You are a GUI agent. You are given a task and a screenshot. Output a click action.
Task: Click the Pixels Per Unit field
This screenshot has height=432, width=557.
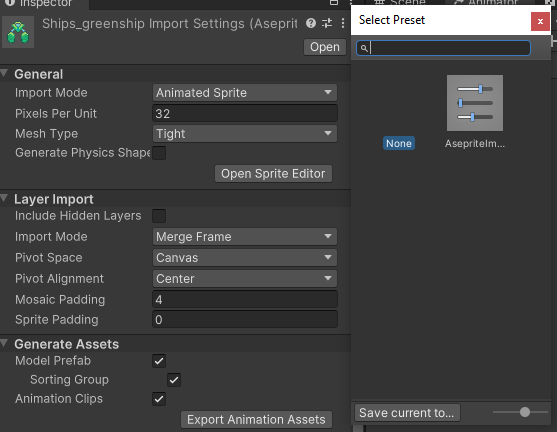245,114
